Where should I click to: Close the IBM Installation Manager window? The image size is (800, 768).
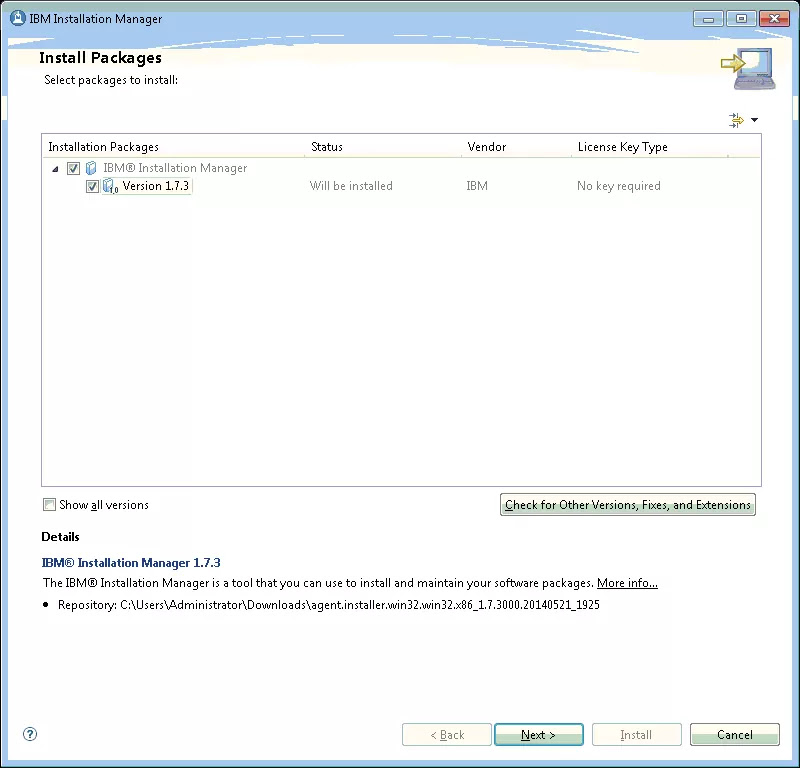[x=774, y=19]
